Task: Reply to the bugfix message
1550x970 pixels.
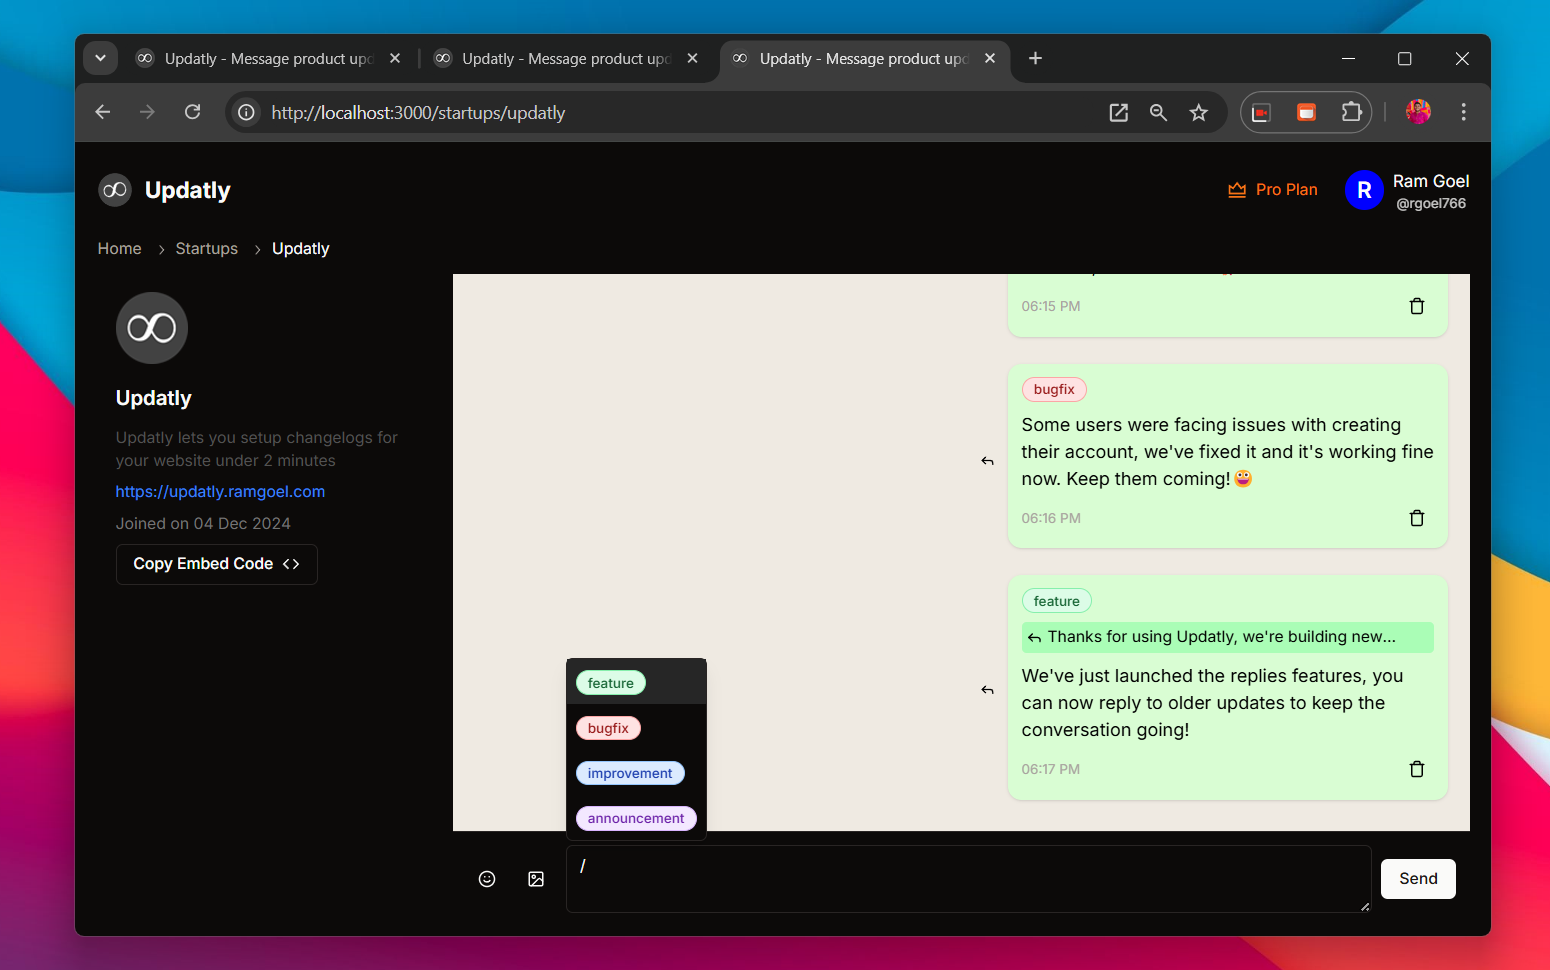Action: [987, 461]
